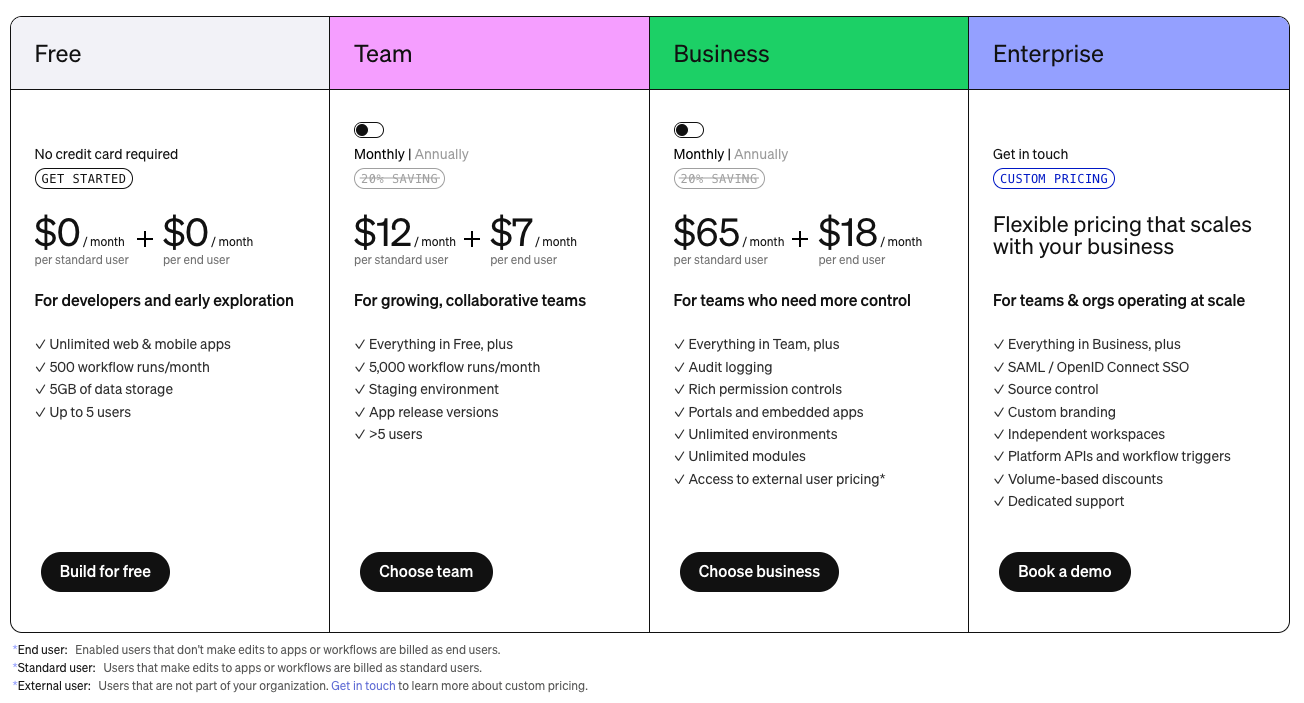Click the Enterprise plan header

coord(1128,54)
